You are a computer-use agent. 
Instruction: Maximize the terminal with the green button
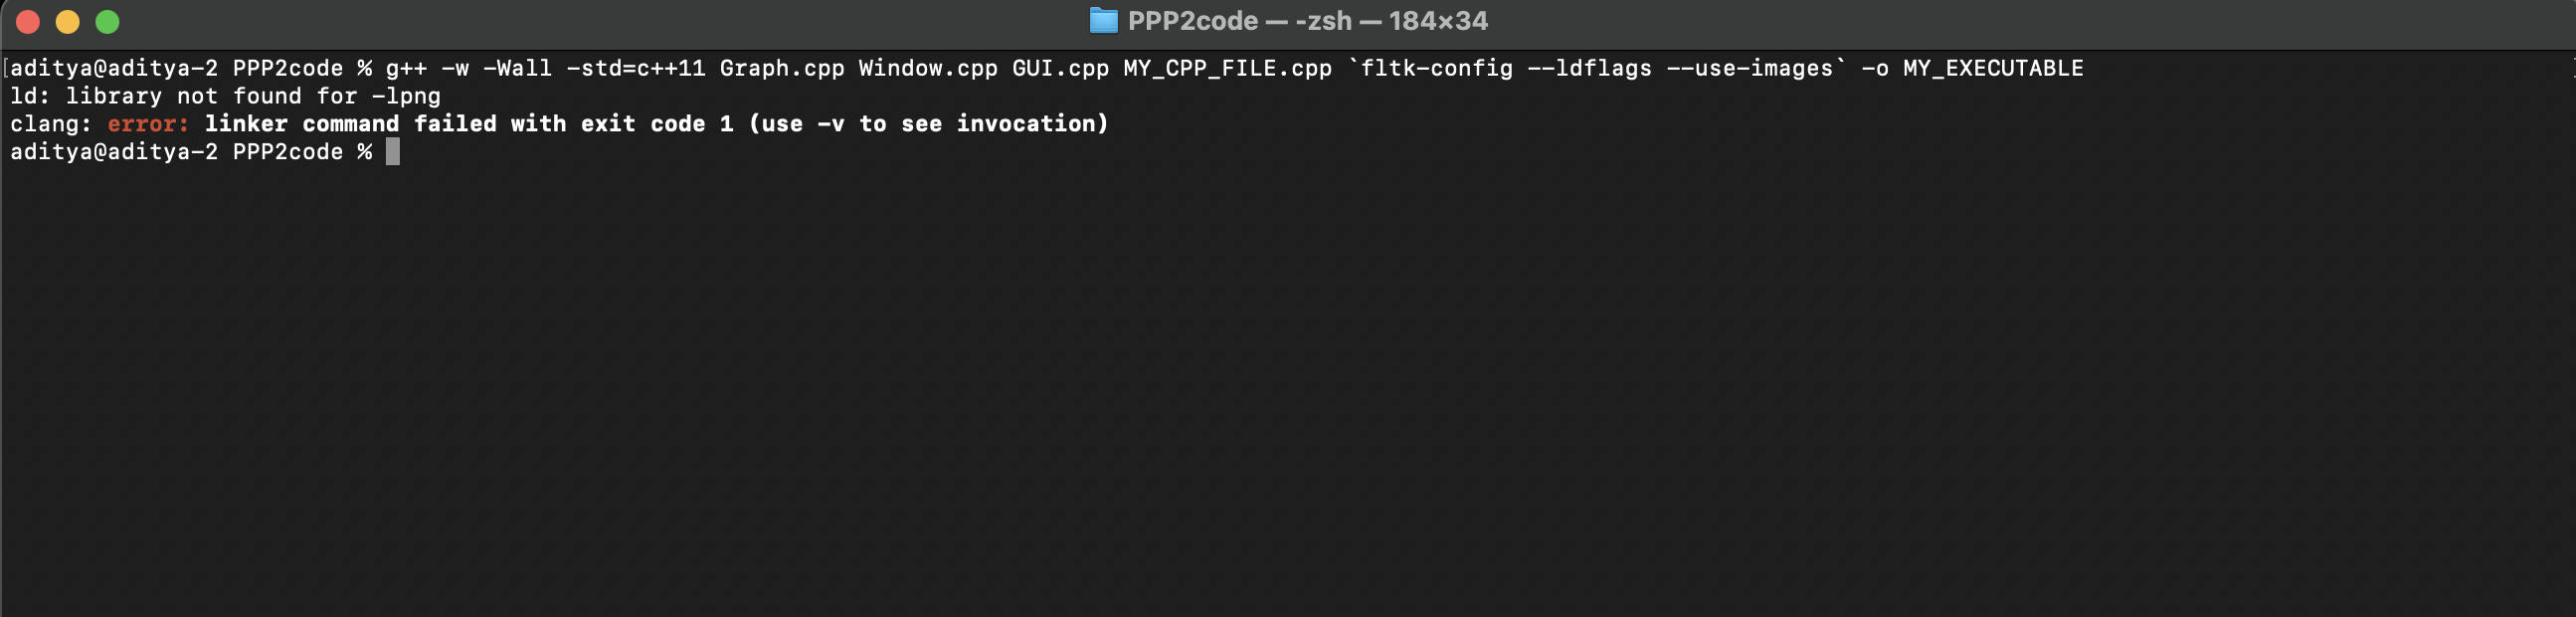pyautogui.click(x=107, y=22)
